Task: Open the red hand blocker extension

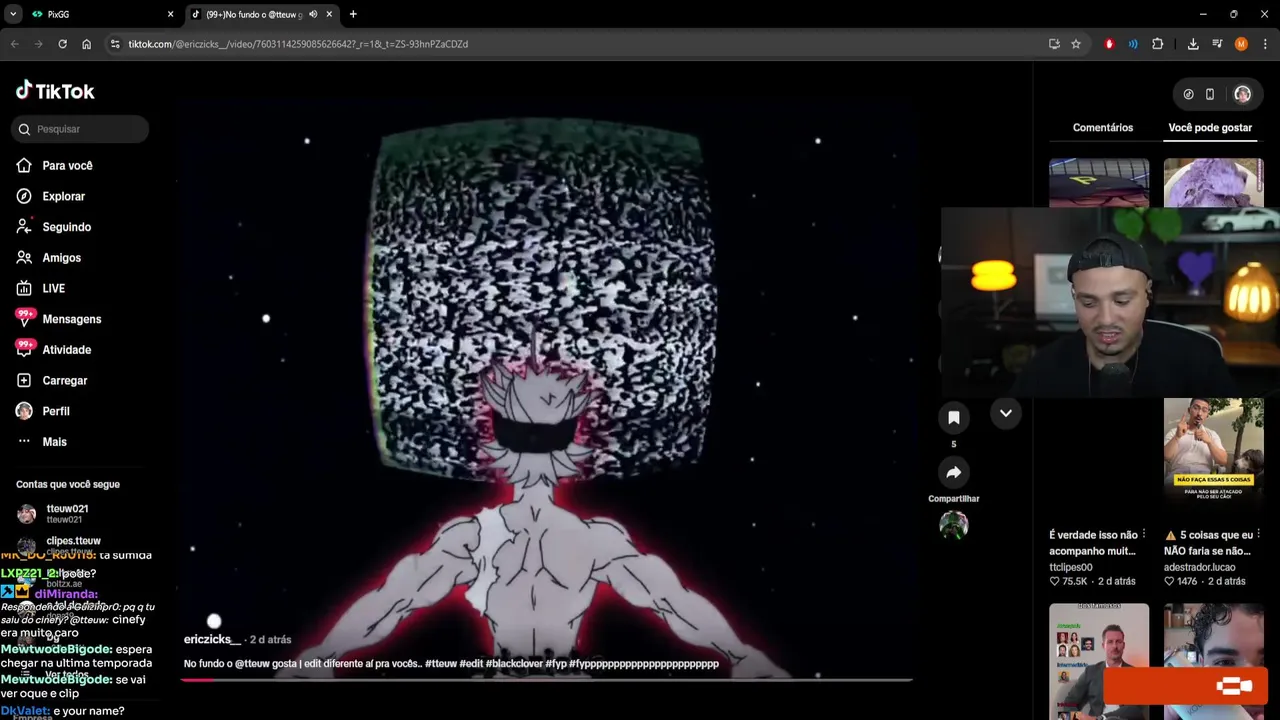Action: pyautogui.click(x=1109, y=44)
